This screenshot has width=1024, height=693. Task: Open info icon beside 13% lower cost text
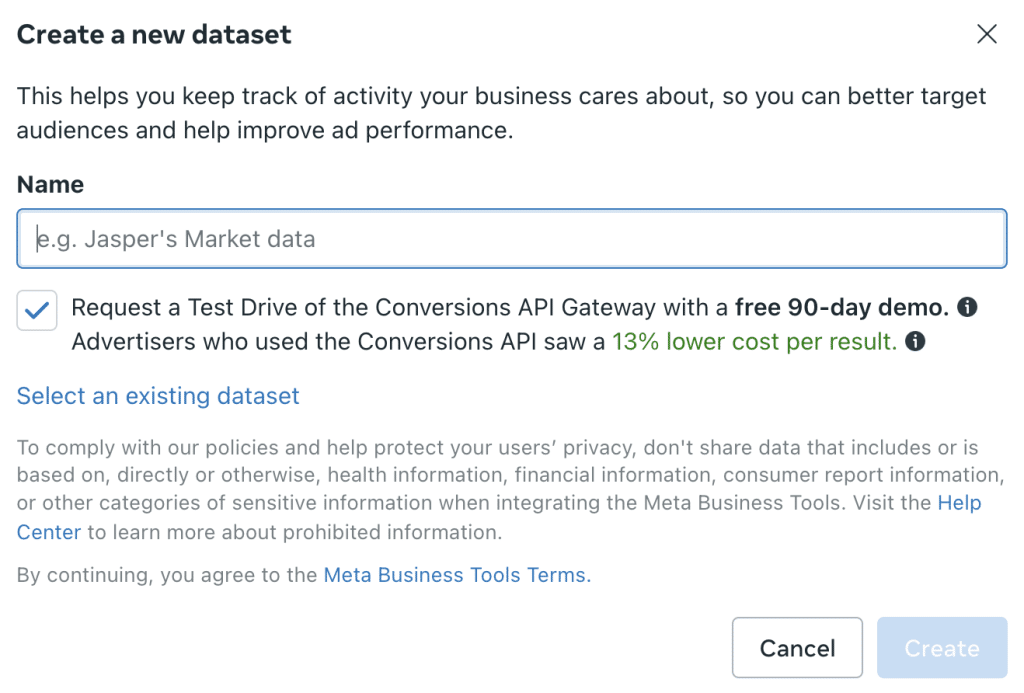915,341
